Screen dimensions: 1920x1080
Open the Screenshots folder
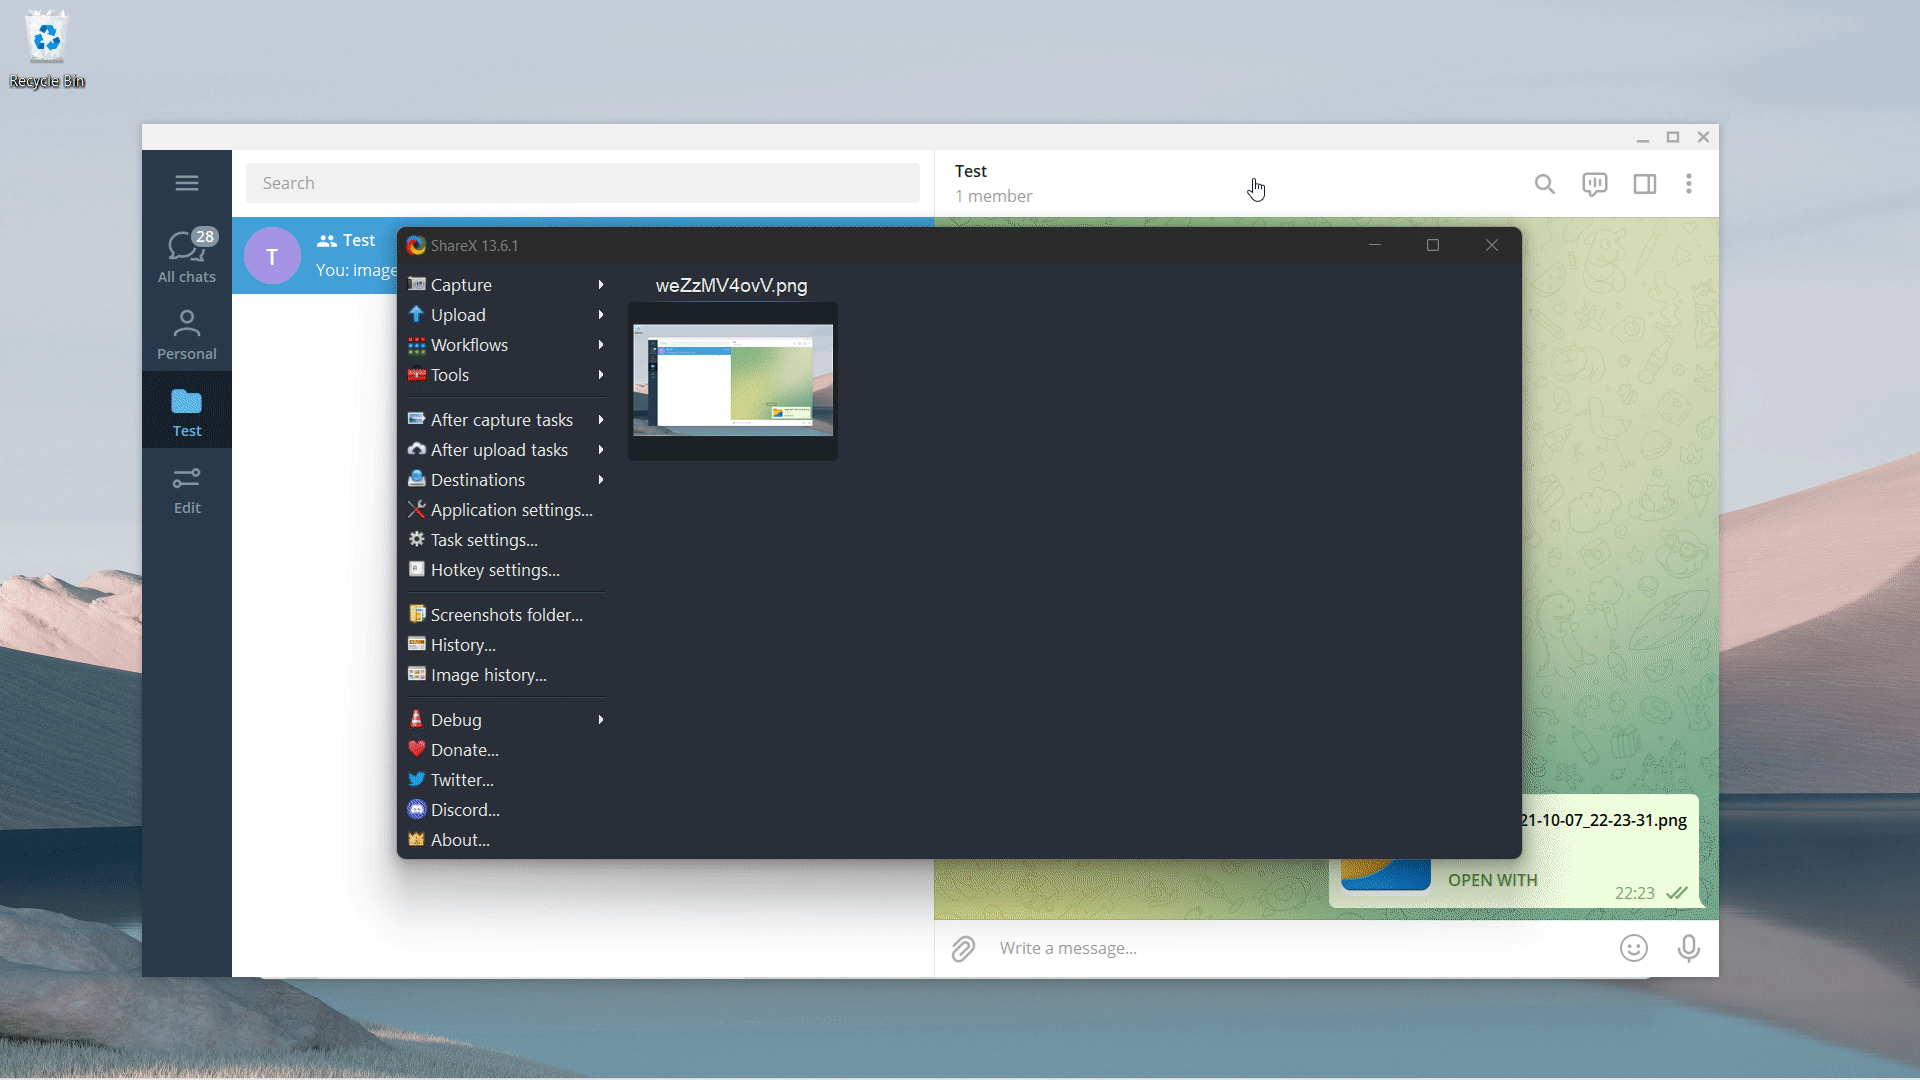506,615
